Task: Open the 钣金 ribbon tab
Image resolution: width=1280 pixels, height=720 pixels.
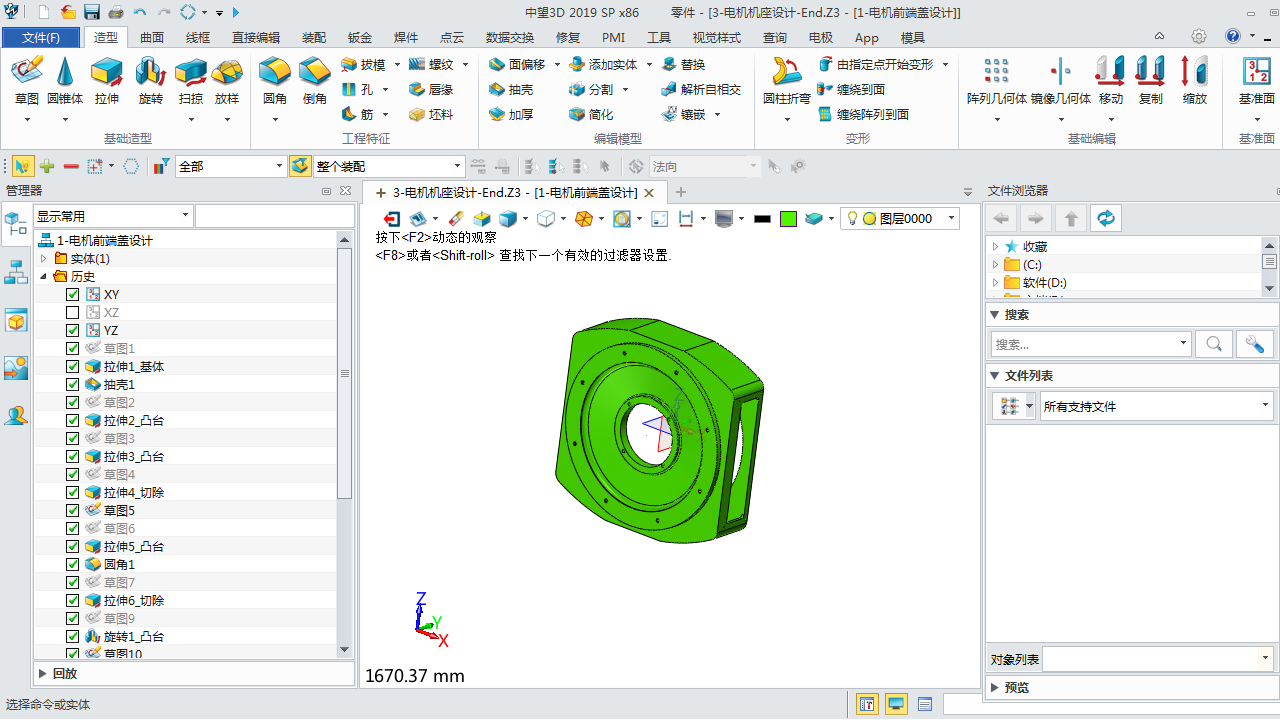Action: tap(358, 37)
